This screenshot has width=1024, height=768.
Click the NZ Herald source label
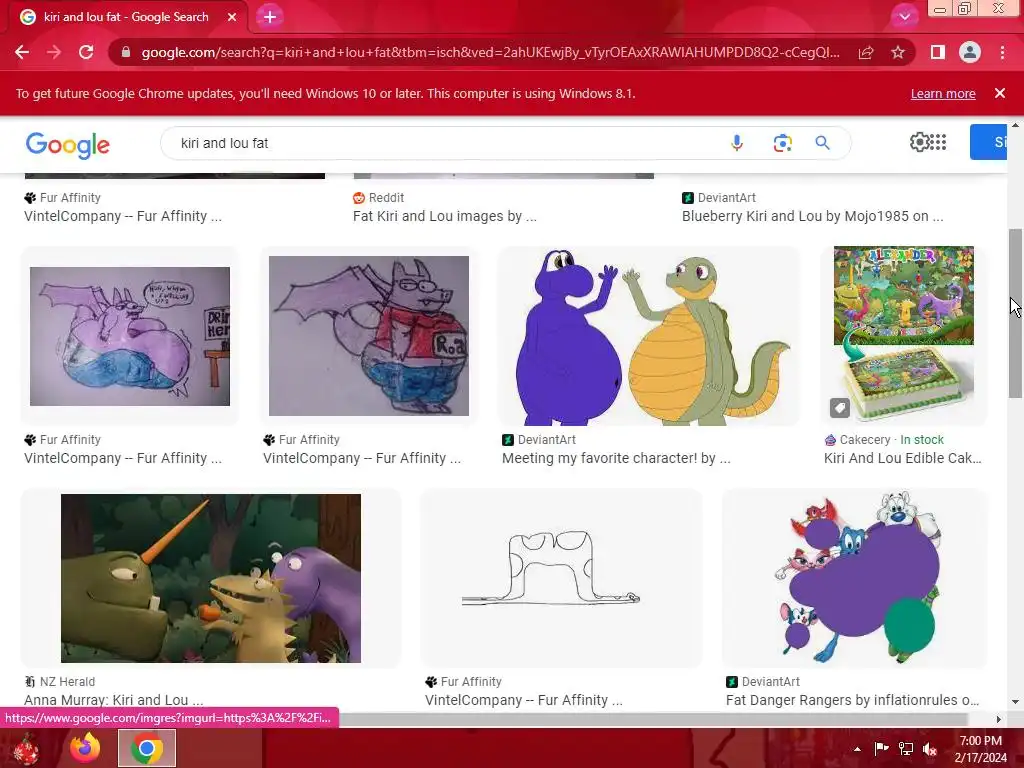click(67, 682)
